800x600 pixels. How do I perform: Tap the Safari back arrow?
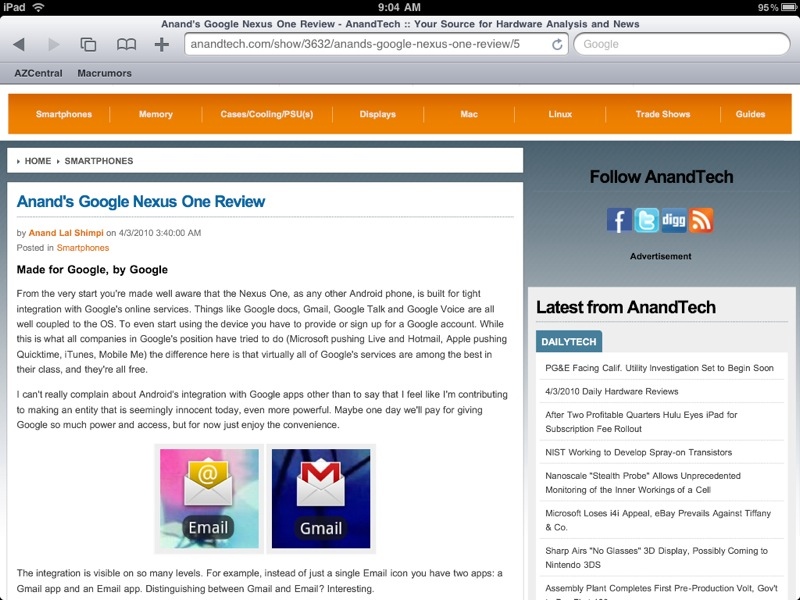pyautogui.click(x=19, y=44)
